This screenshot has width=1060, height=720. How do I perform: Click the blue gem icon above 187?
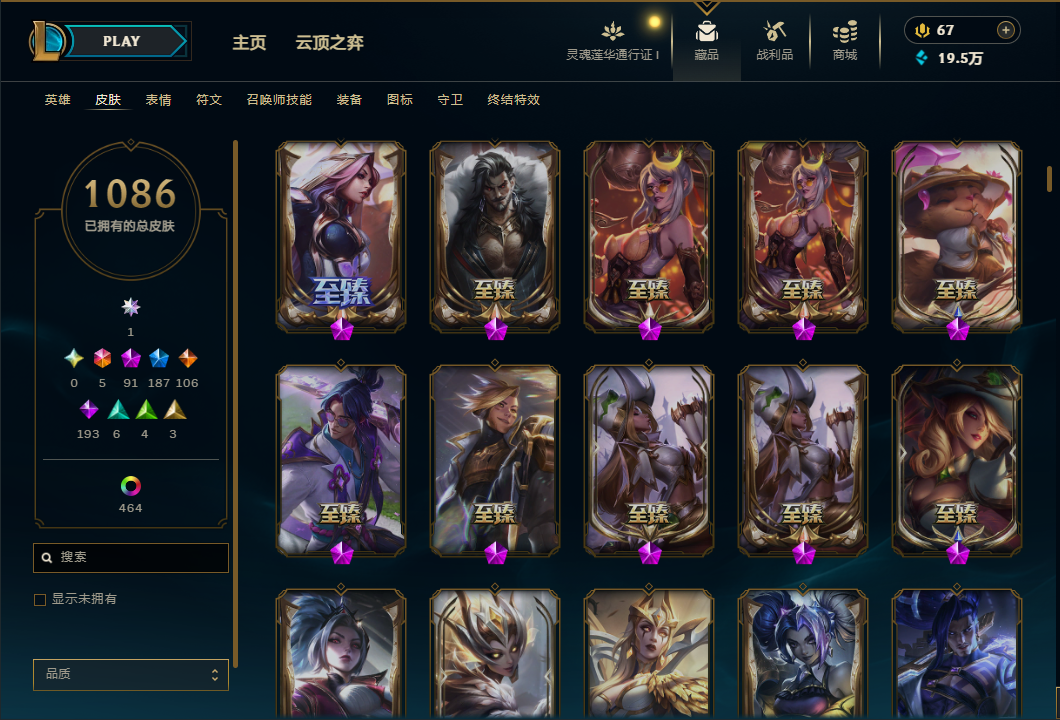coord(159,358)
